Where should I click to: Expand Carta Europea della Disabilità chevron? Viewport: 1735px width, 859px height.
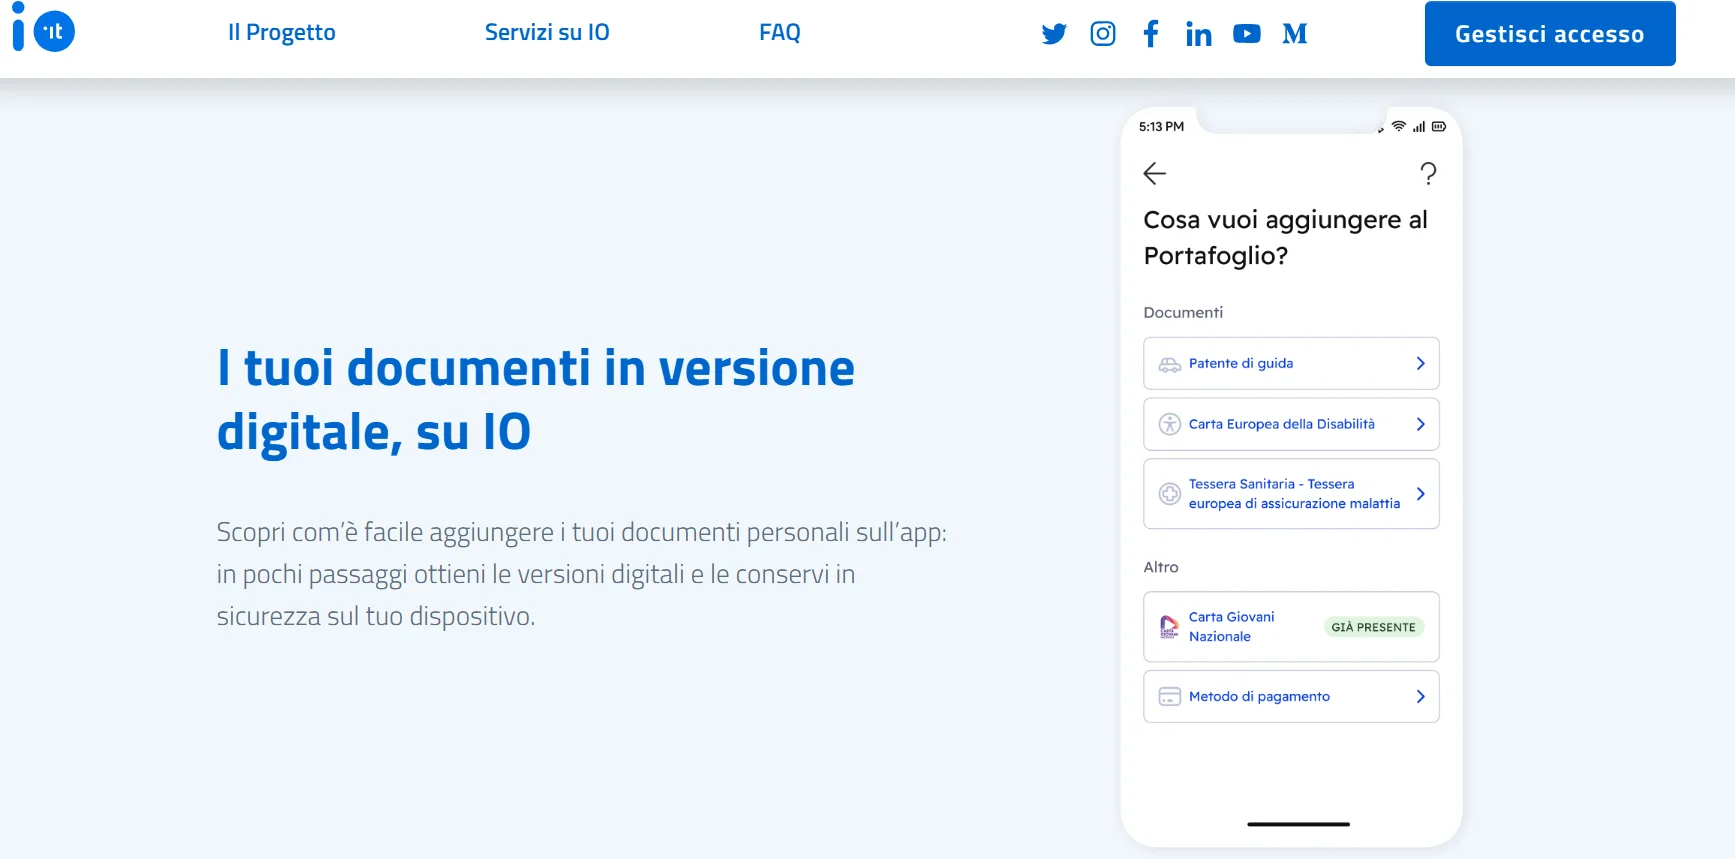click(1420, 424)
